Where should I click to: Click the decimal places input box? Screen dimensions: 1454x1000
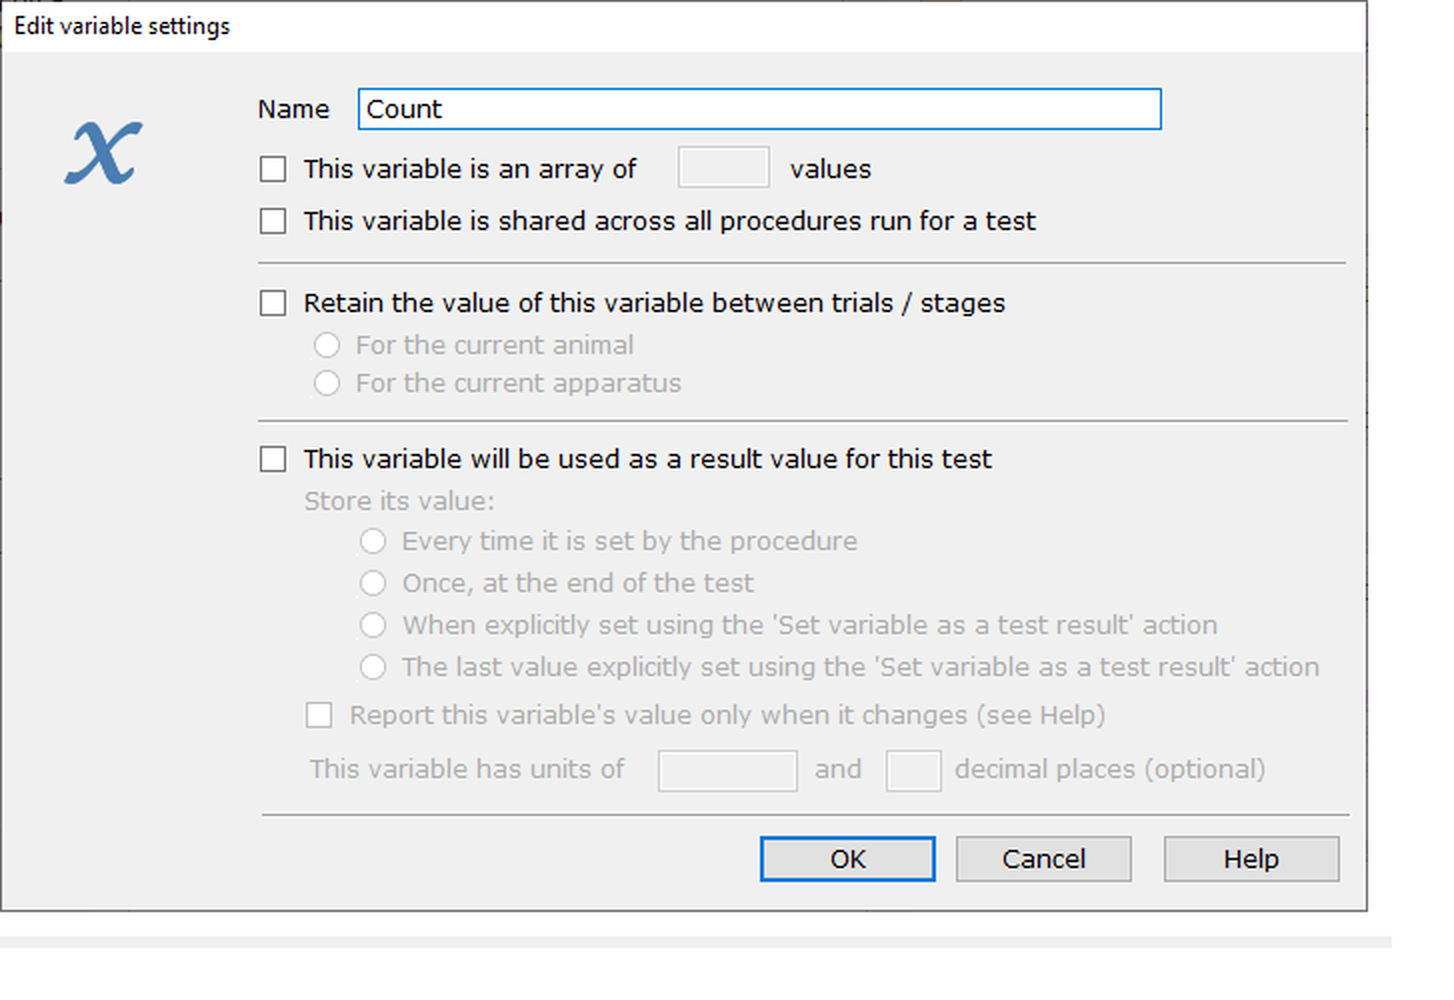pos(913,770)
